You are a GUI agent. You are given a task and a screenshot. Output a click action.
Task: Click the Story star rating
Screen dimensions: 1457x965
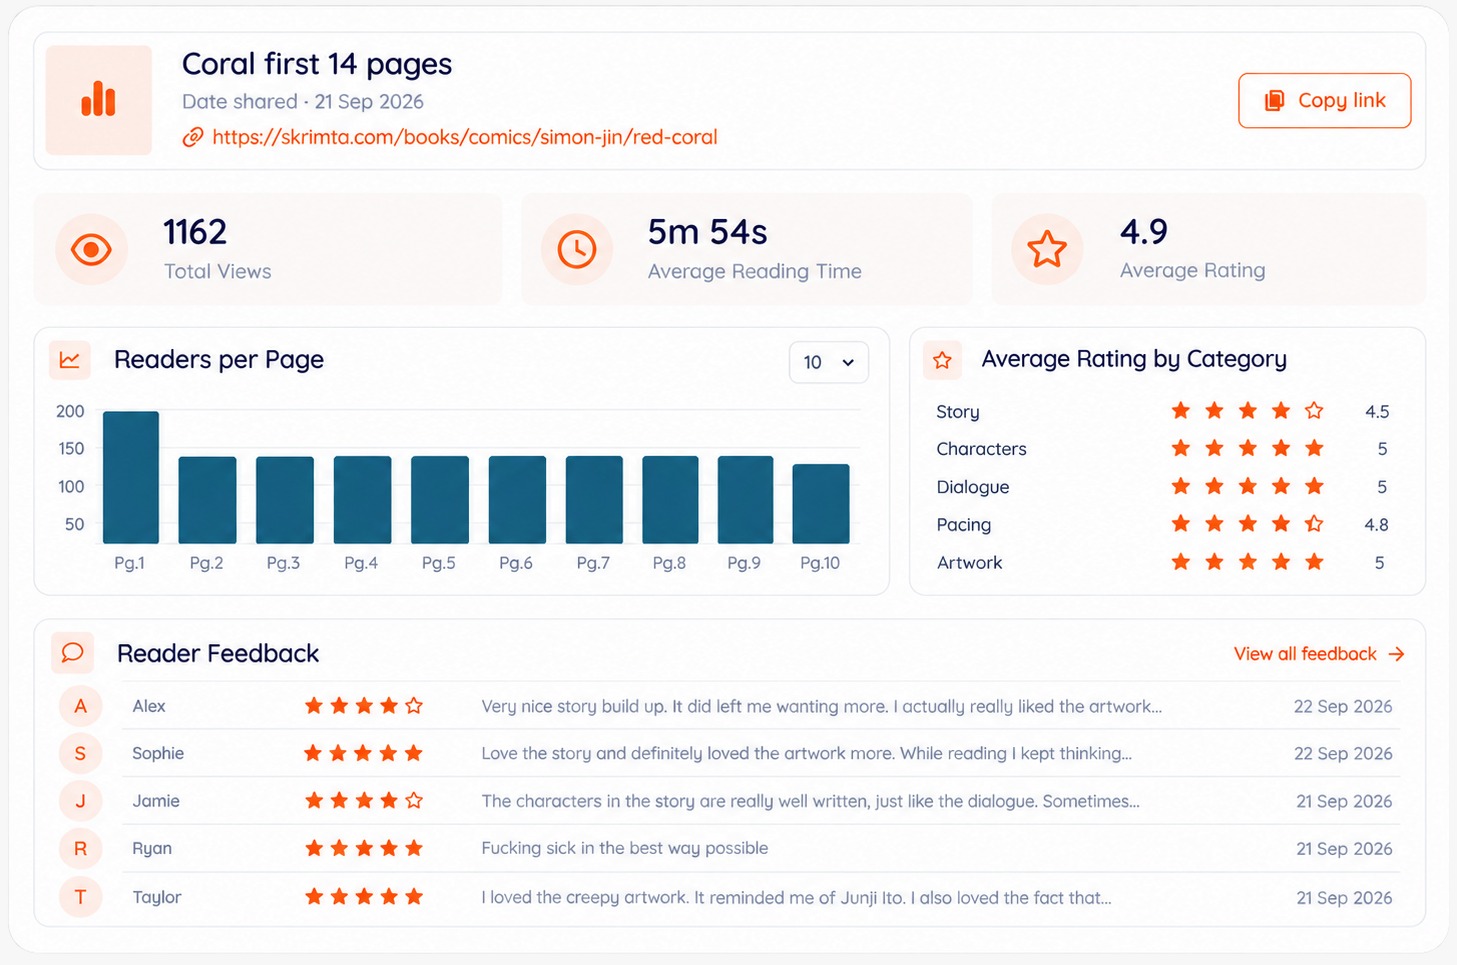1247,411
